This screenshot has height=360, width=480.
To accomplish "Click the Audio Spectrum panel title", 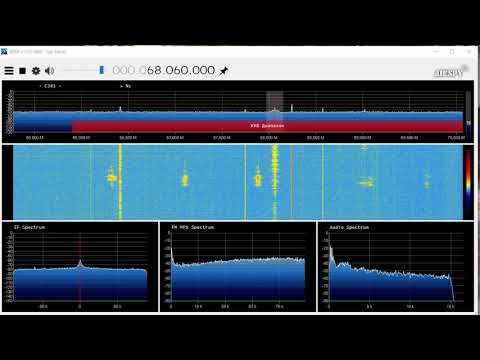I will [349, 227].
